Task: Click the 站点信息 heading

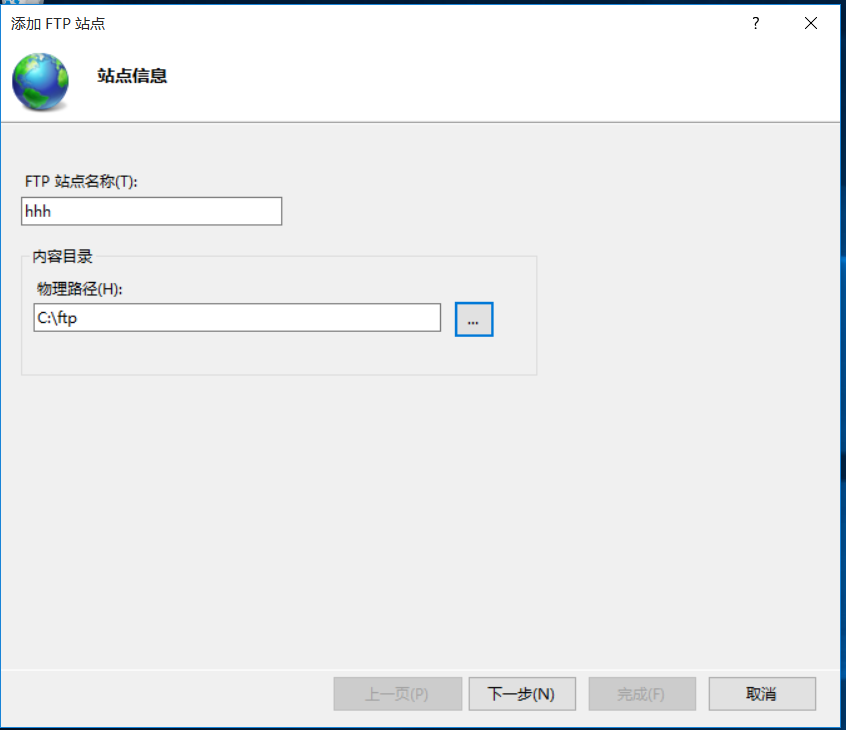Action: (x=132, y=76)
